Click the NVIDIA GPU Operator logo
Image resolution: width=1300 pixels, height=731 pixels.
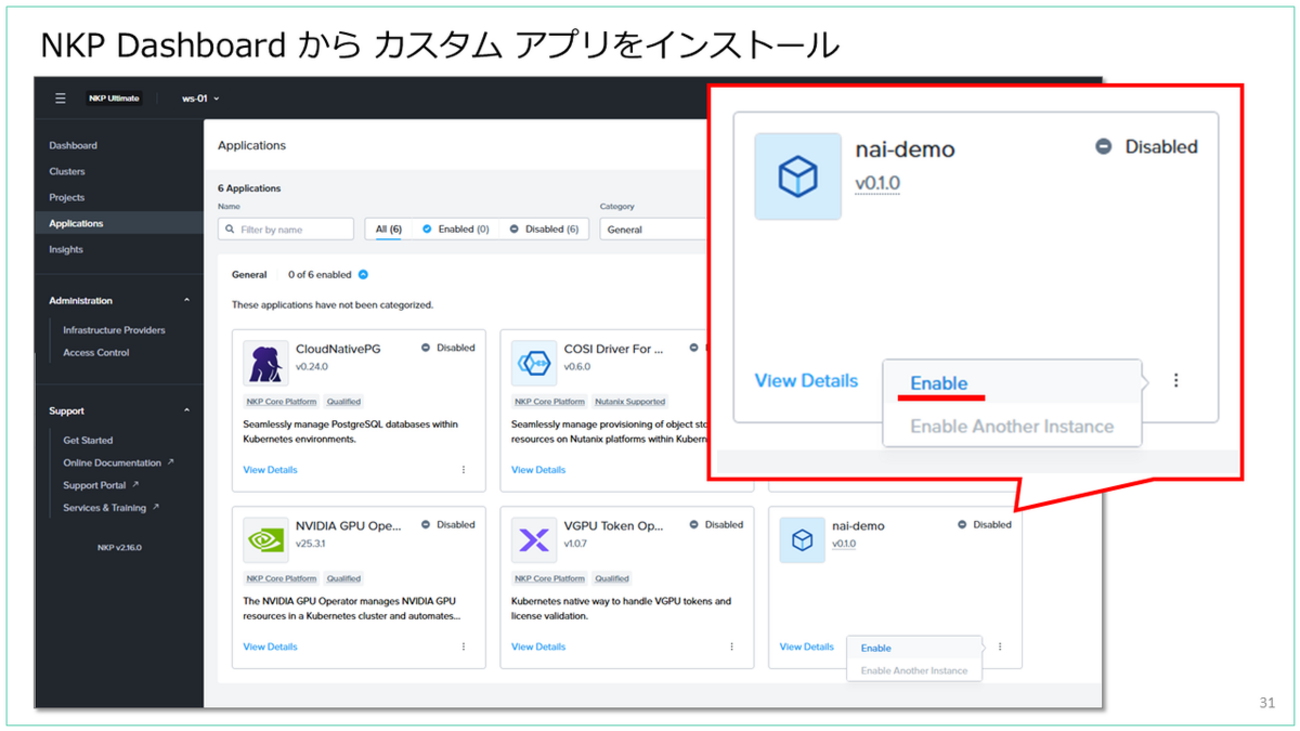[265, 540]
